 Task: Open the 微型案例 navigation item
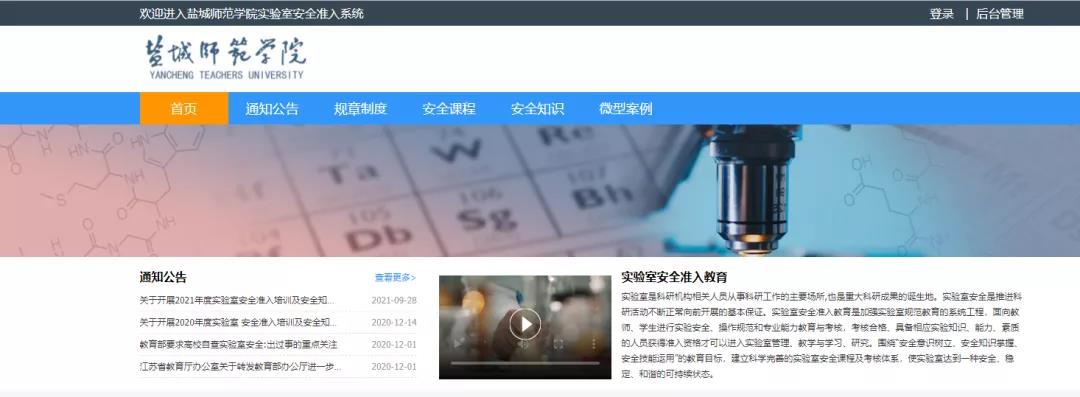625,108
